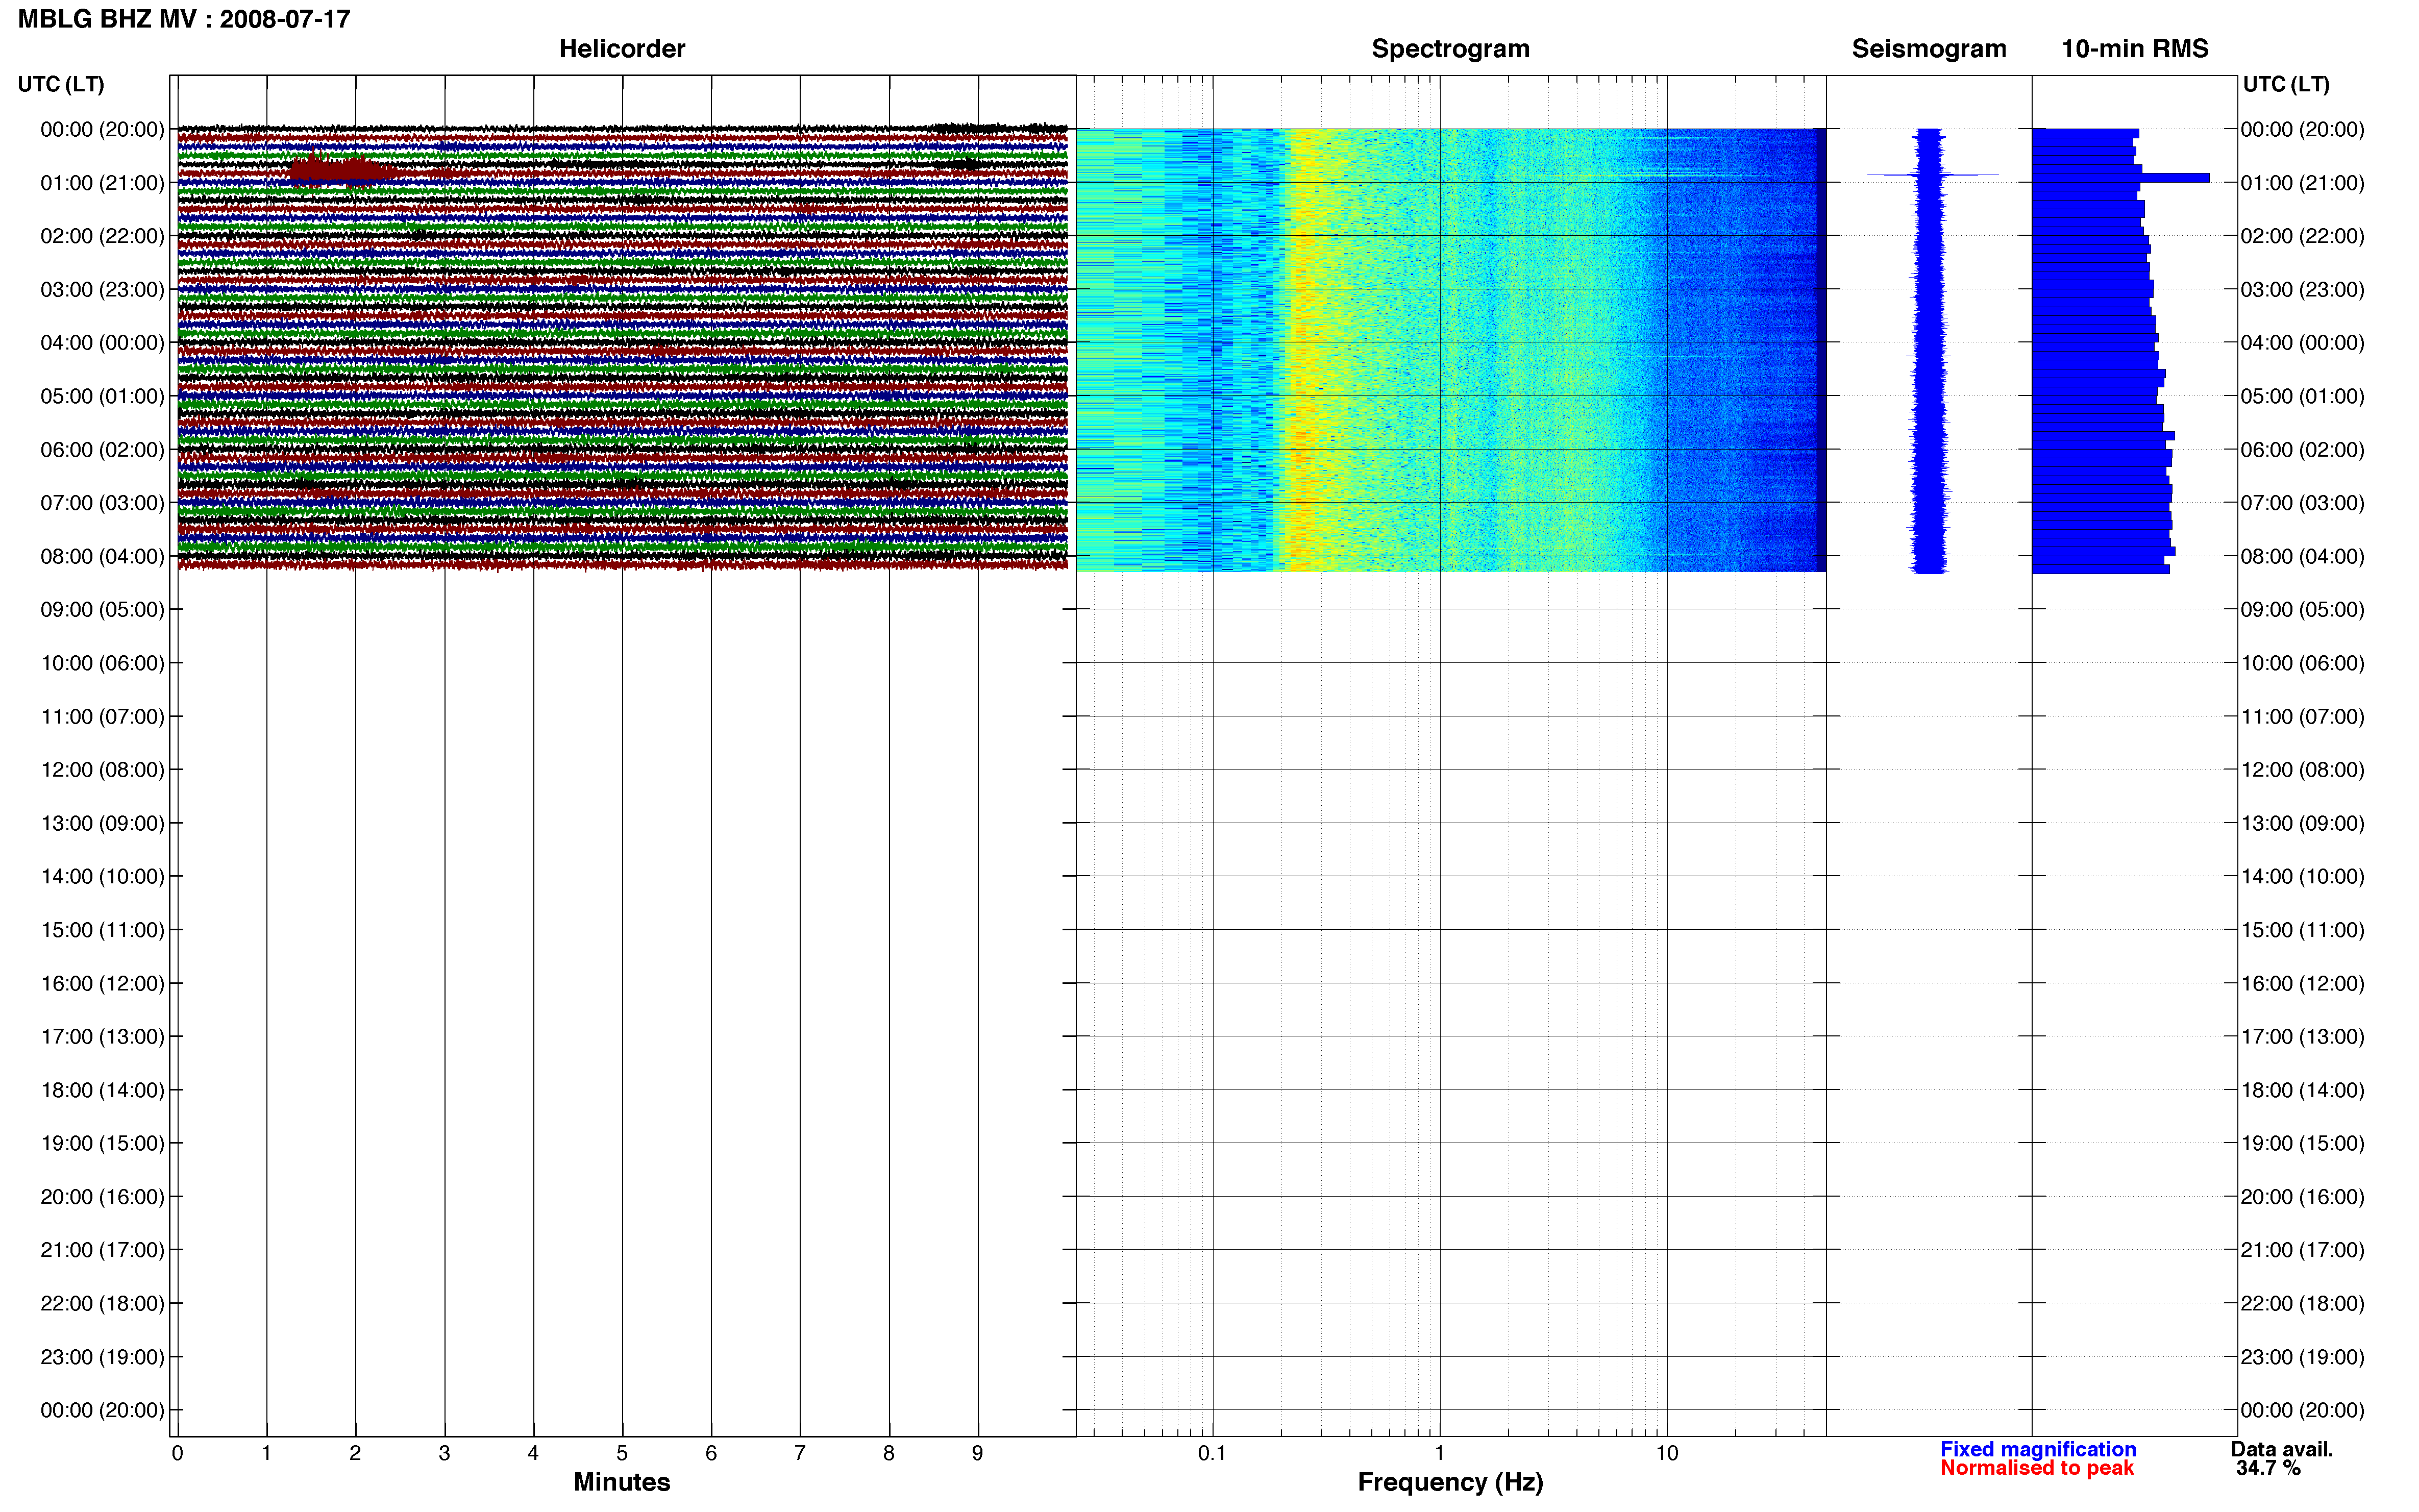
Task: Click the 02:00 (22:00) label on the left axis
Action: pos(102,236)
